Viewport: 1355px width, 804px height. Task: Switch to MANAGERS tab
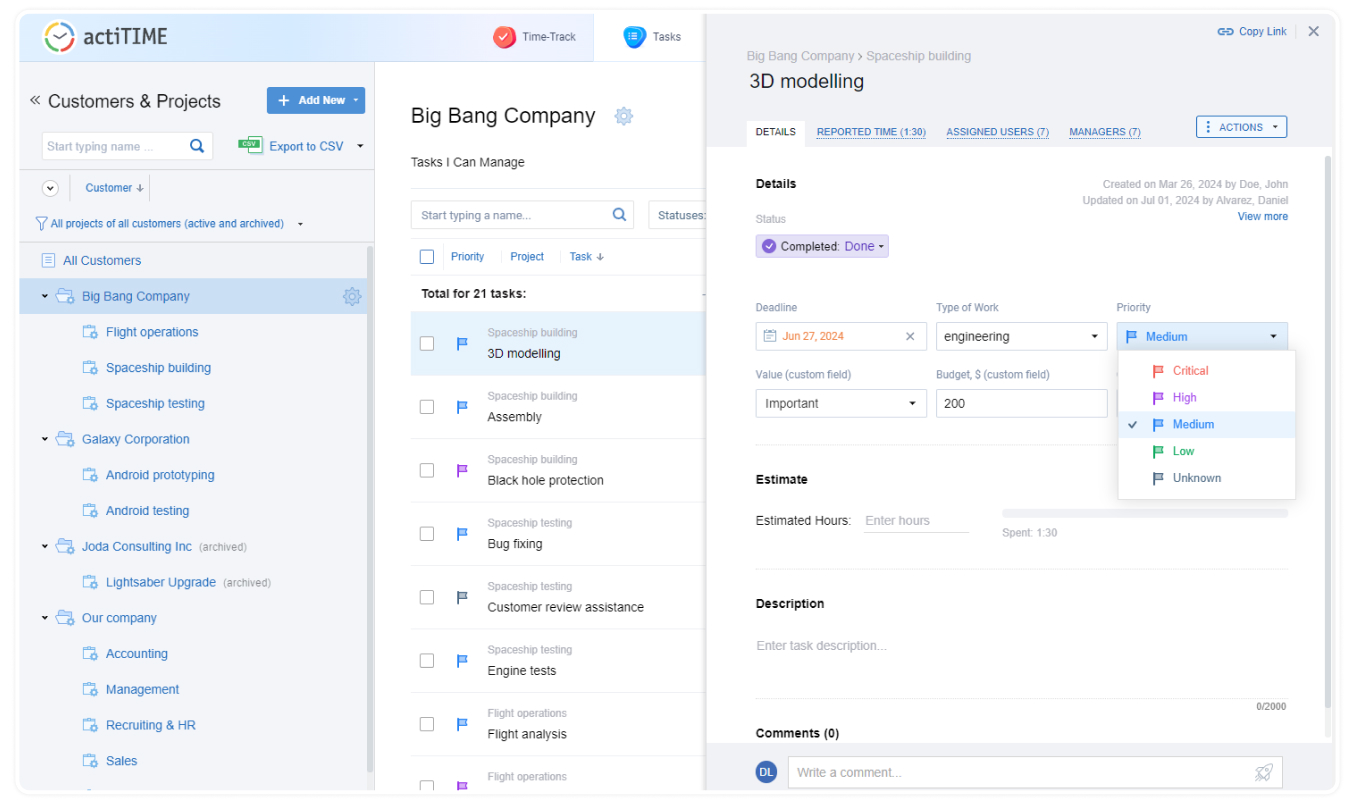click(x=1105, y=132)
